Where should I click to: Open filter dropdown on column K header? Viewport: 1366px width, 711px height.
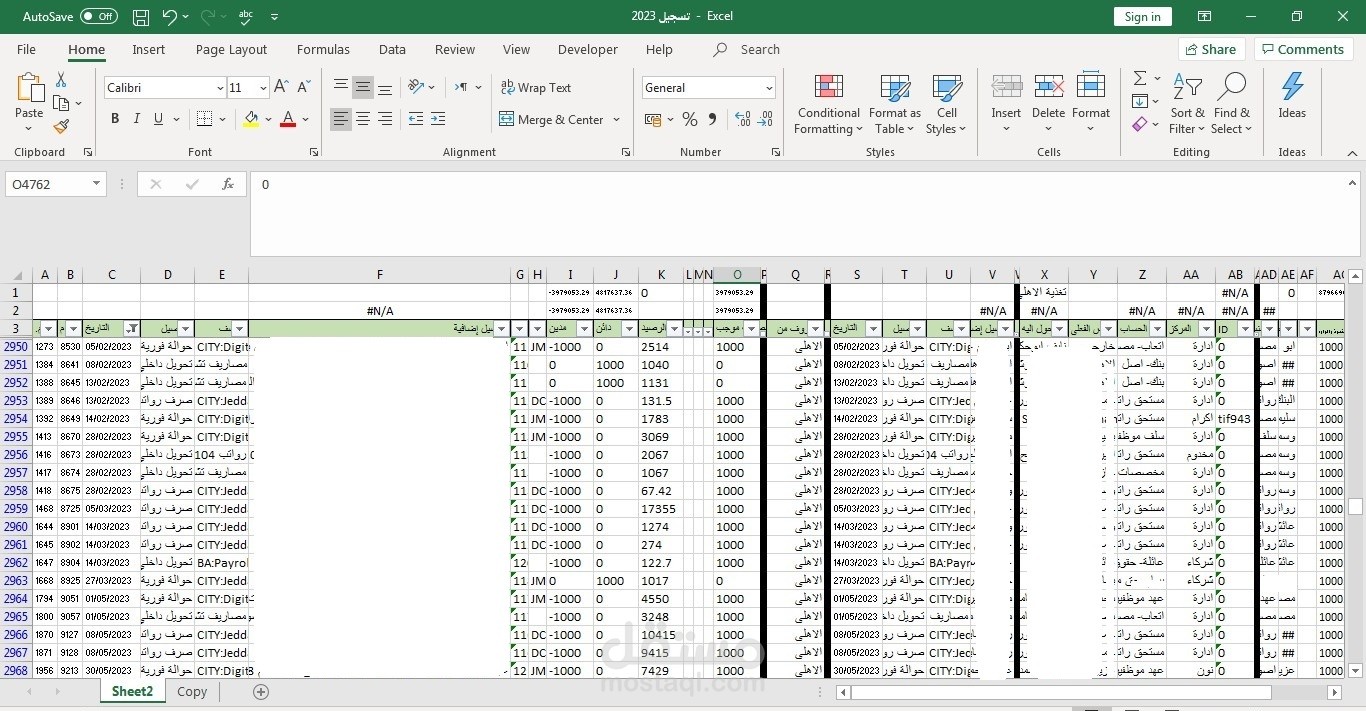tap(675, 329)
